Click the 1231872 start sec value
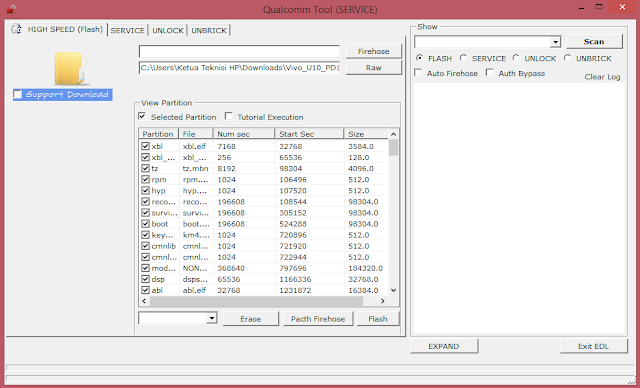 click(295, 290)
